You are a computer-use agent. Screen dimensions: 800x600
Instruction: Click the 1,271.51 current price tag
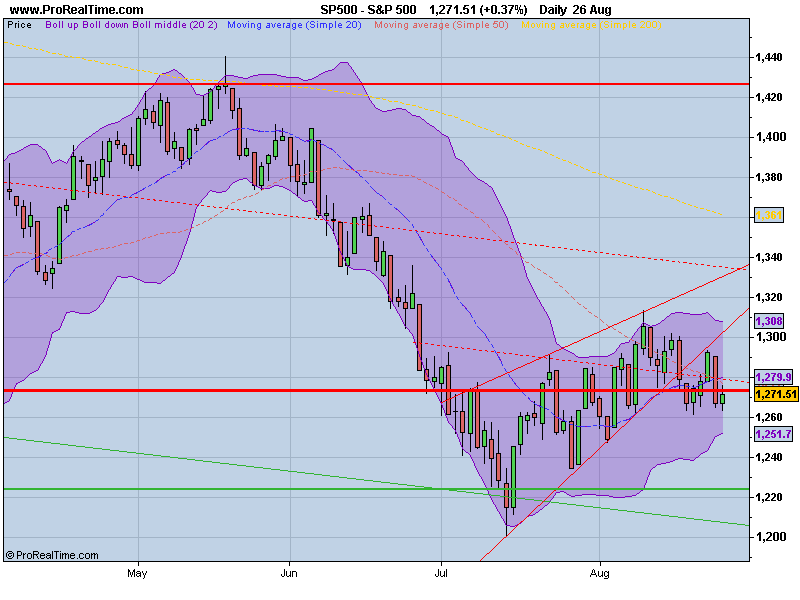click(x=776, y=394)
